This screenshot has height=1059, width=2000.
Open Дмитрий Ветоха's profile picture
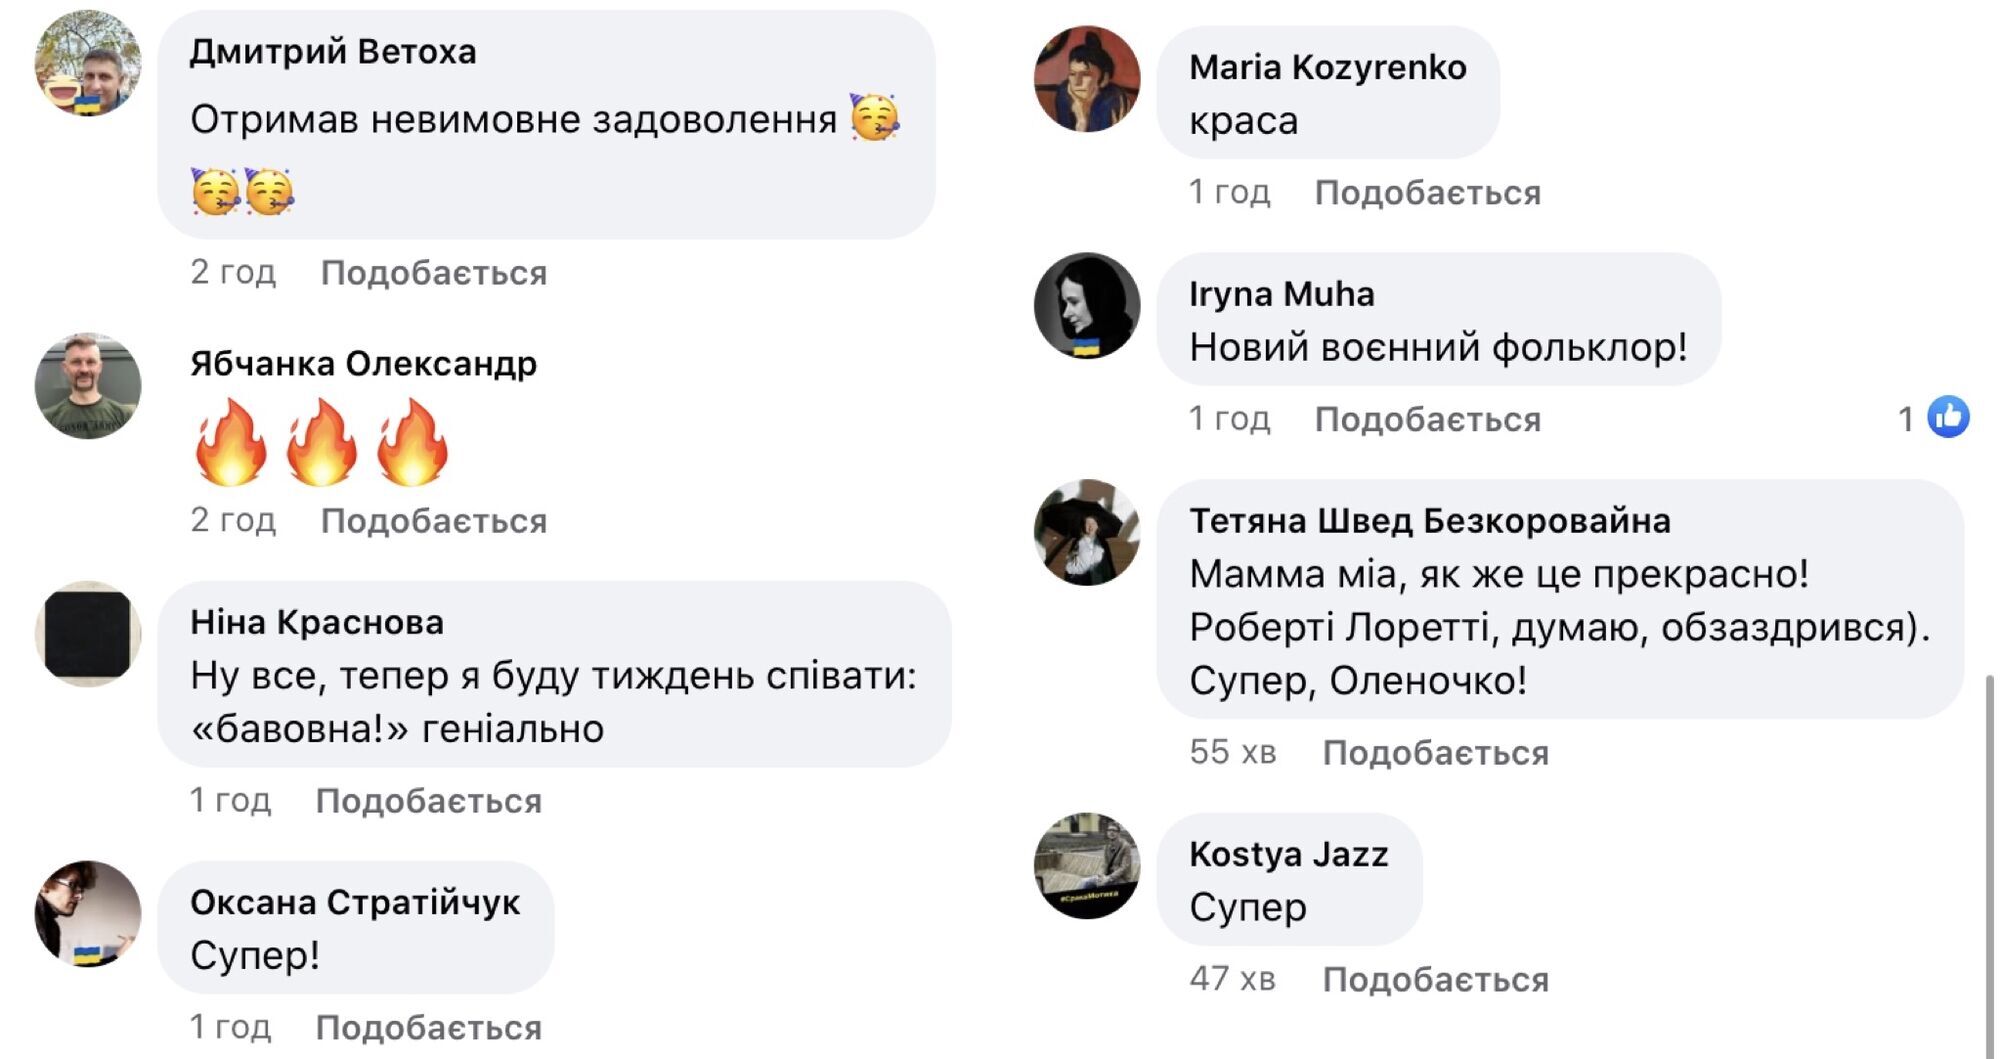pyautogui.click(x=85, y=65)
